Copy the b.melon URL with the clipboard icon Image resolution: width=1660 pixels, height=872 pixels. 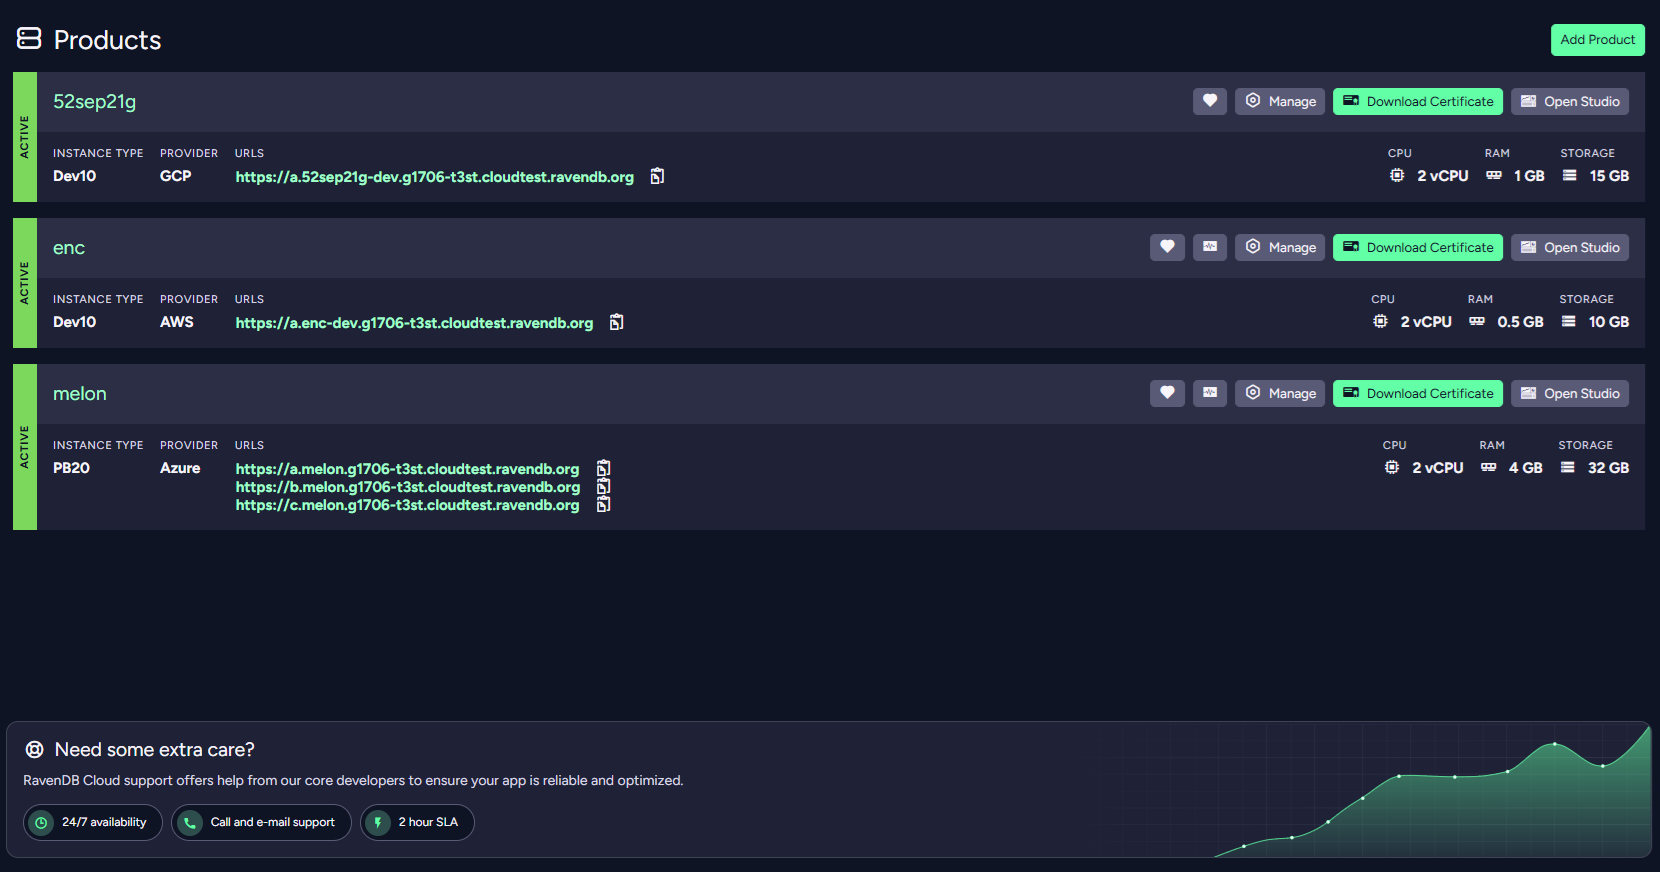(603, 486)
